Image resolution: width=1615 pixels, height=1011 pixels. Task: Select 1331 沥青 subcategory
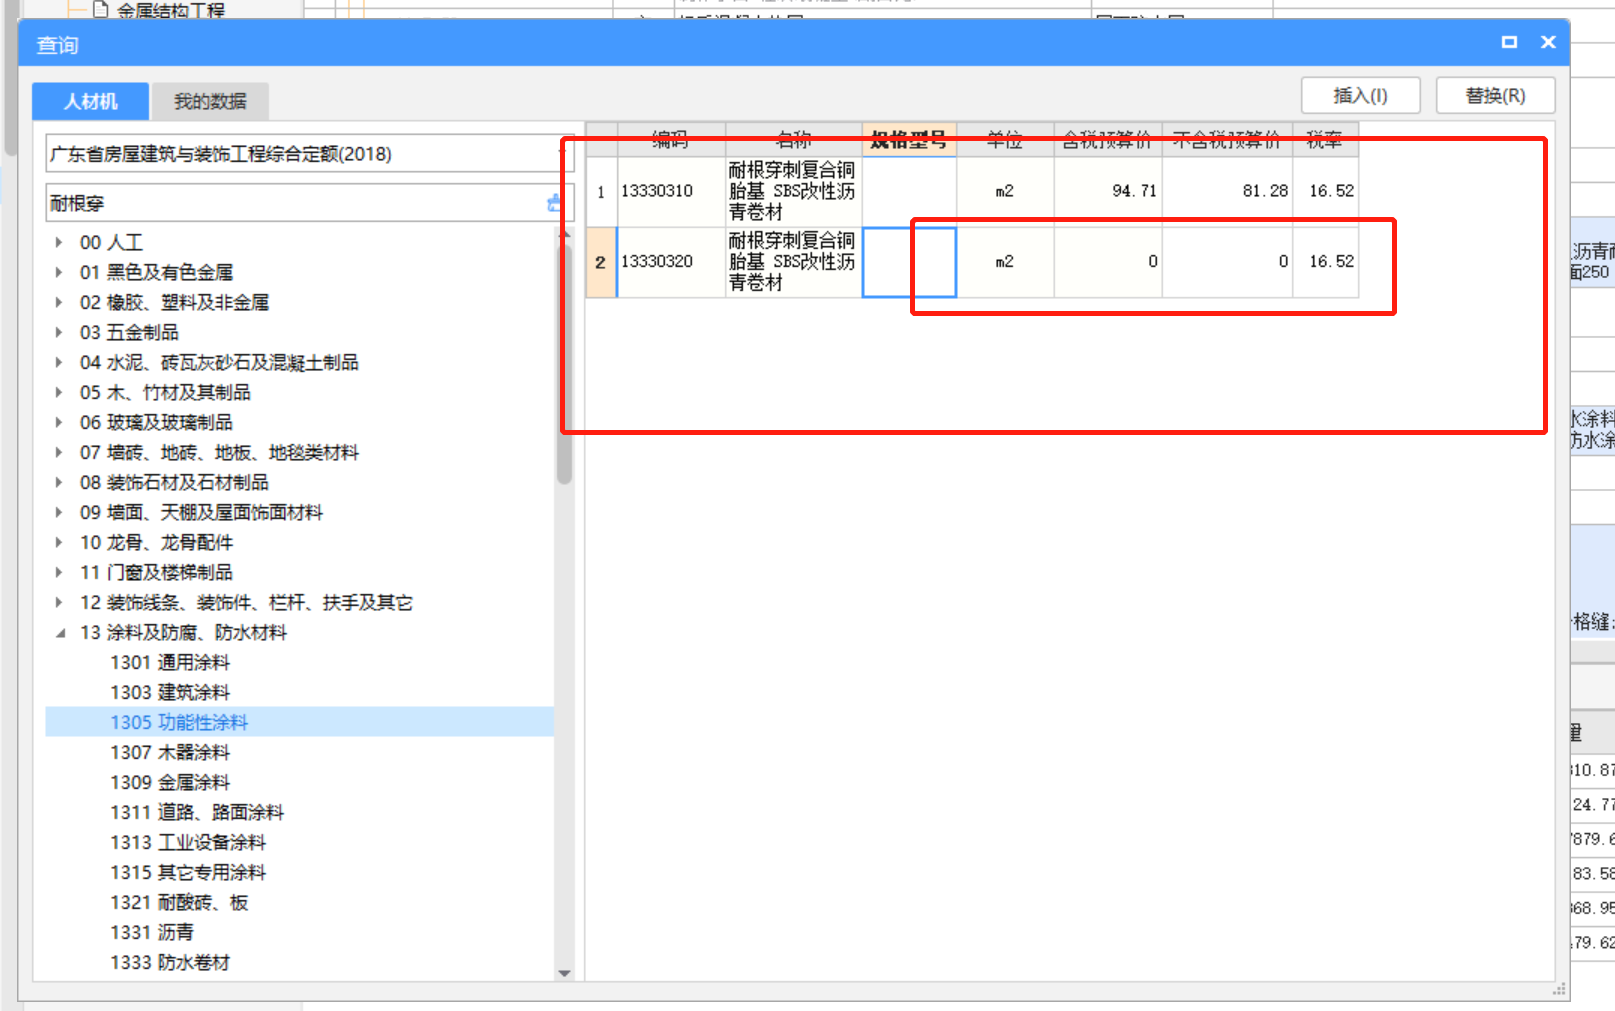(x=152, y=932)
